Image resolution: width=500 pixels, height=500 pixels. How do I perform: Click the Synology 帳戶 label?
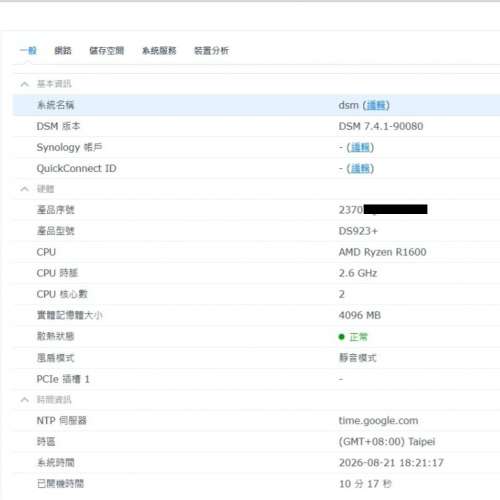(69, 147)
